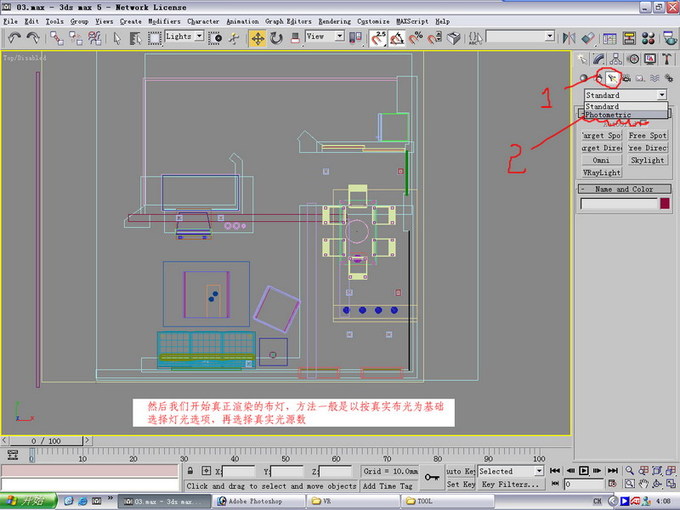Select the Geometry category icon
The height and width of the screenshot is (510, 680).
pos(584,78)
